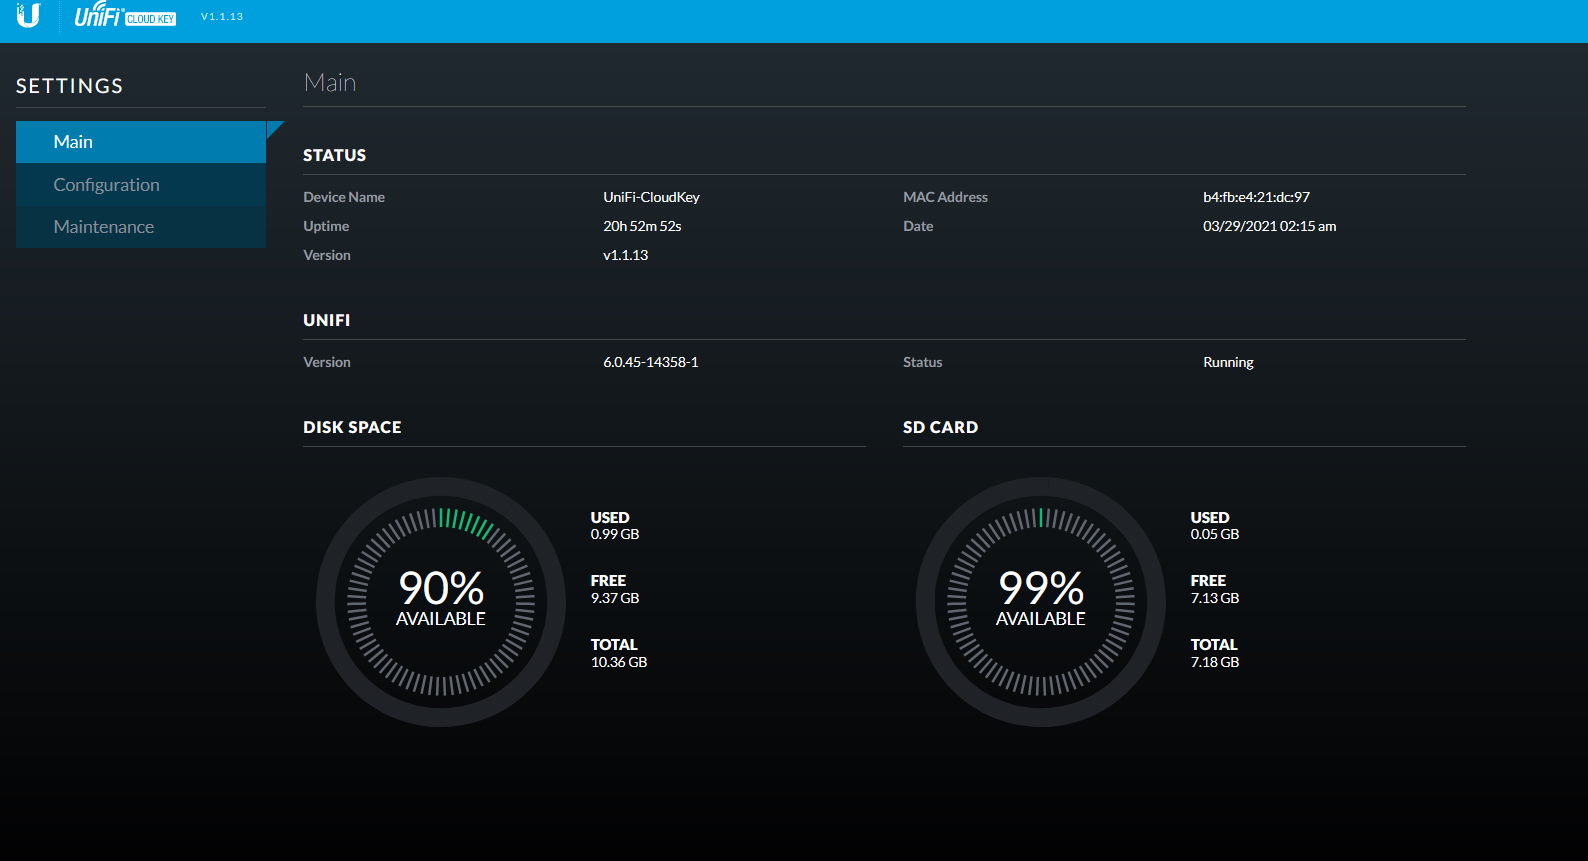
Task: Select the uptime value 20h 52m 52s
Action: 642,226
